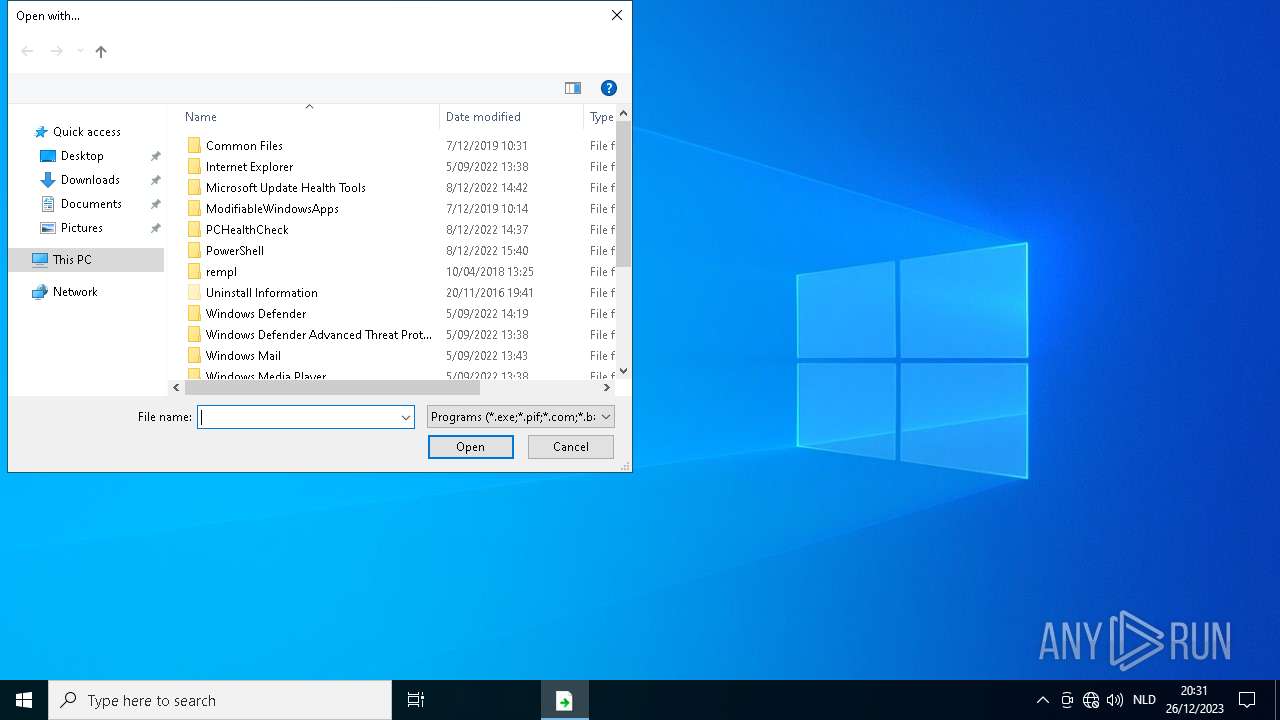Select the Common Files folder icon
This screenshot has height=720, width=1280.
pos(194,146)
